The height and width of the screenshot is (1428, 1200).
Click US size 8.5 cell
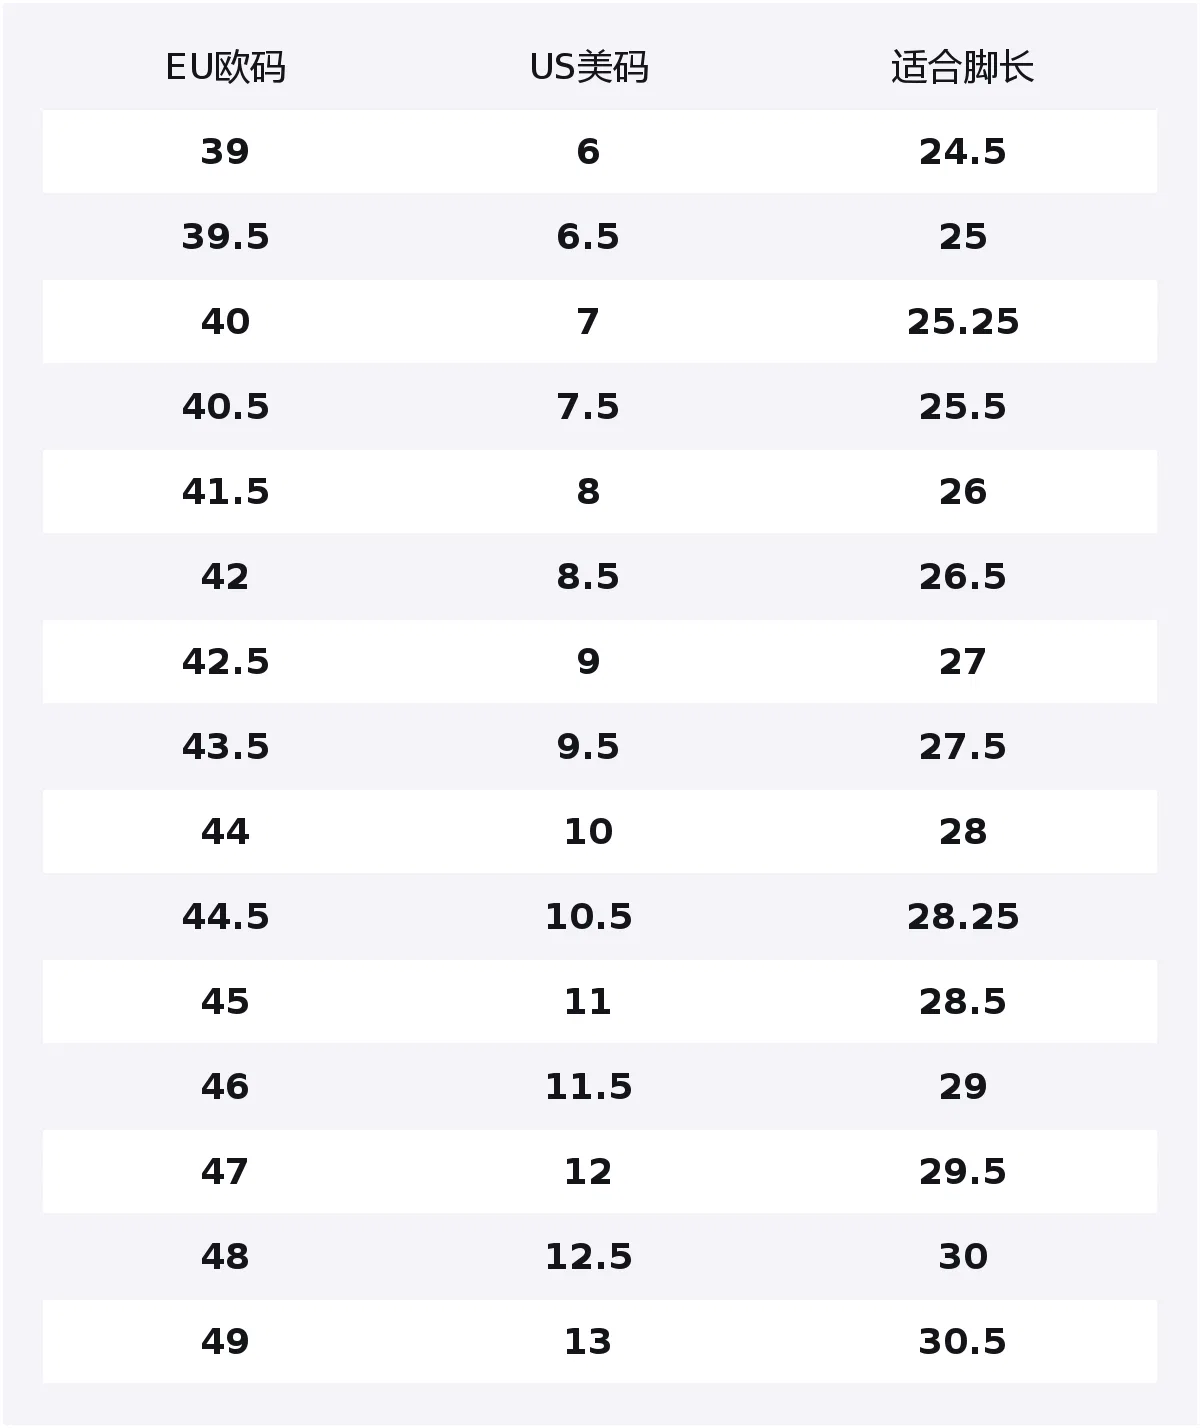[588, 577]
